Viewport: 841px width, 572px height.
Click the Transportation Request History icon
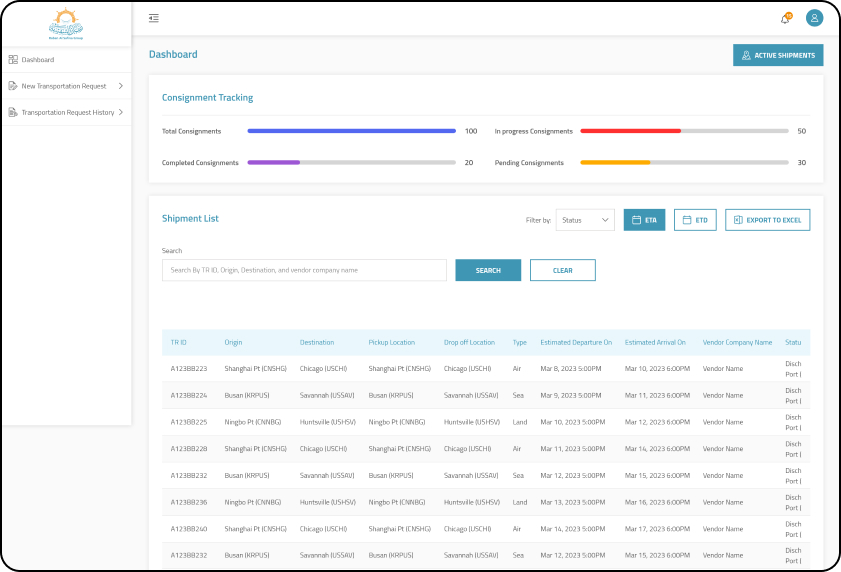pyautogui.click(x=13, y=112)
